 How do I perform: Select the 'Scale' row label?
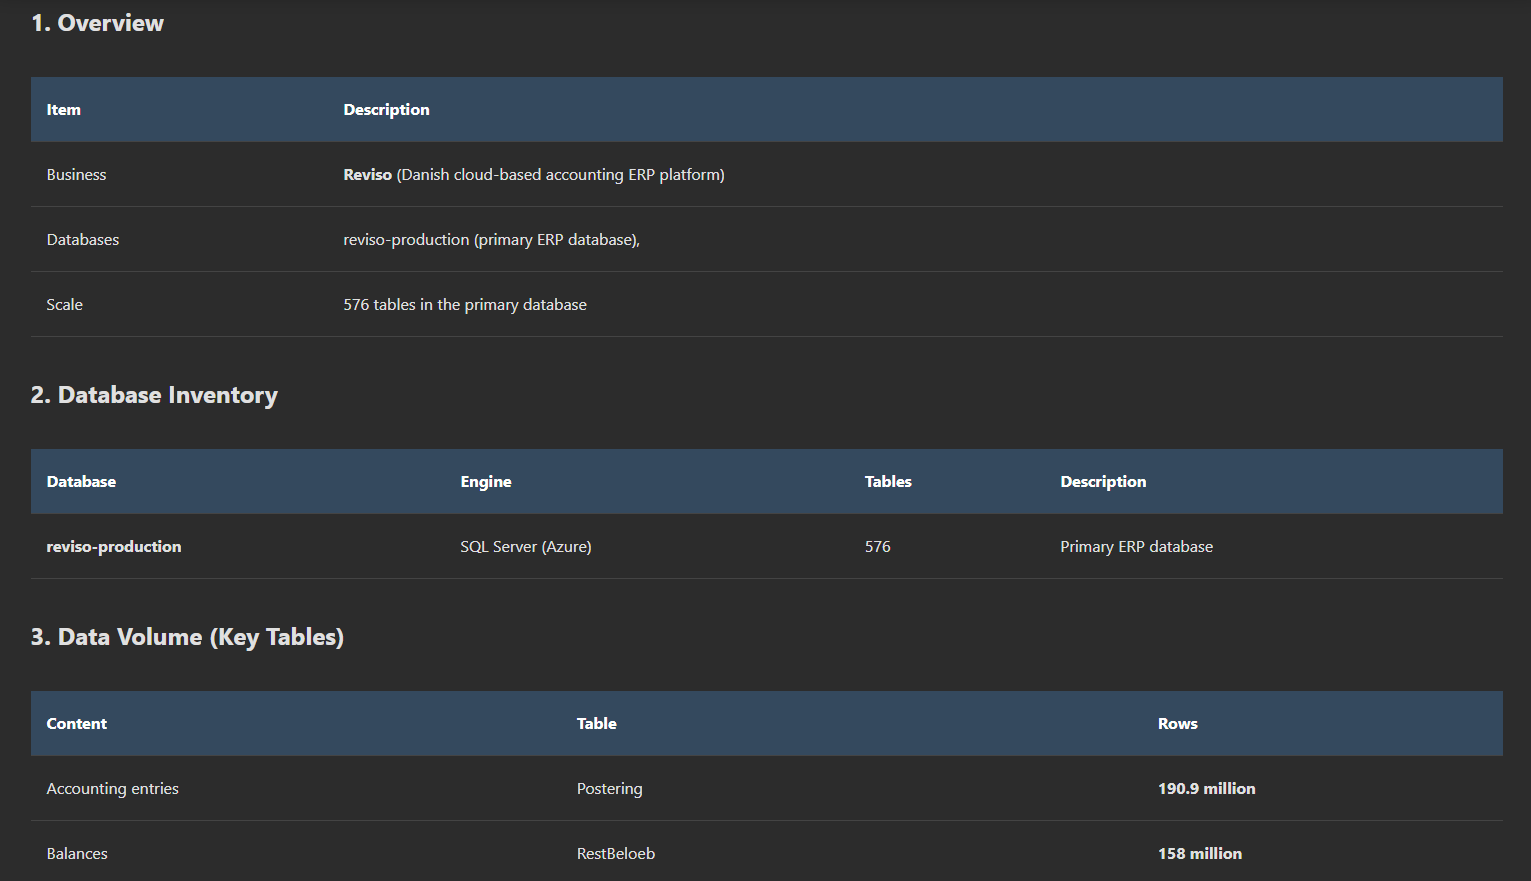[x=65, y=305]
